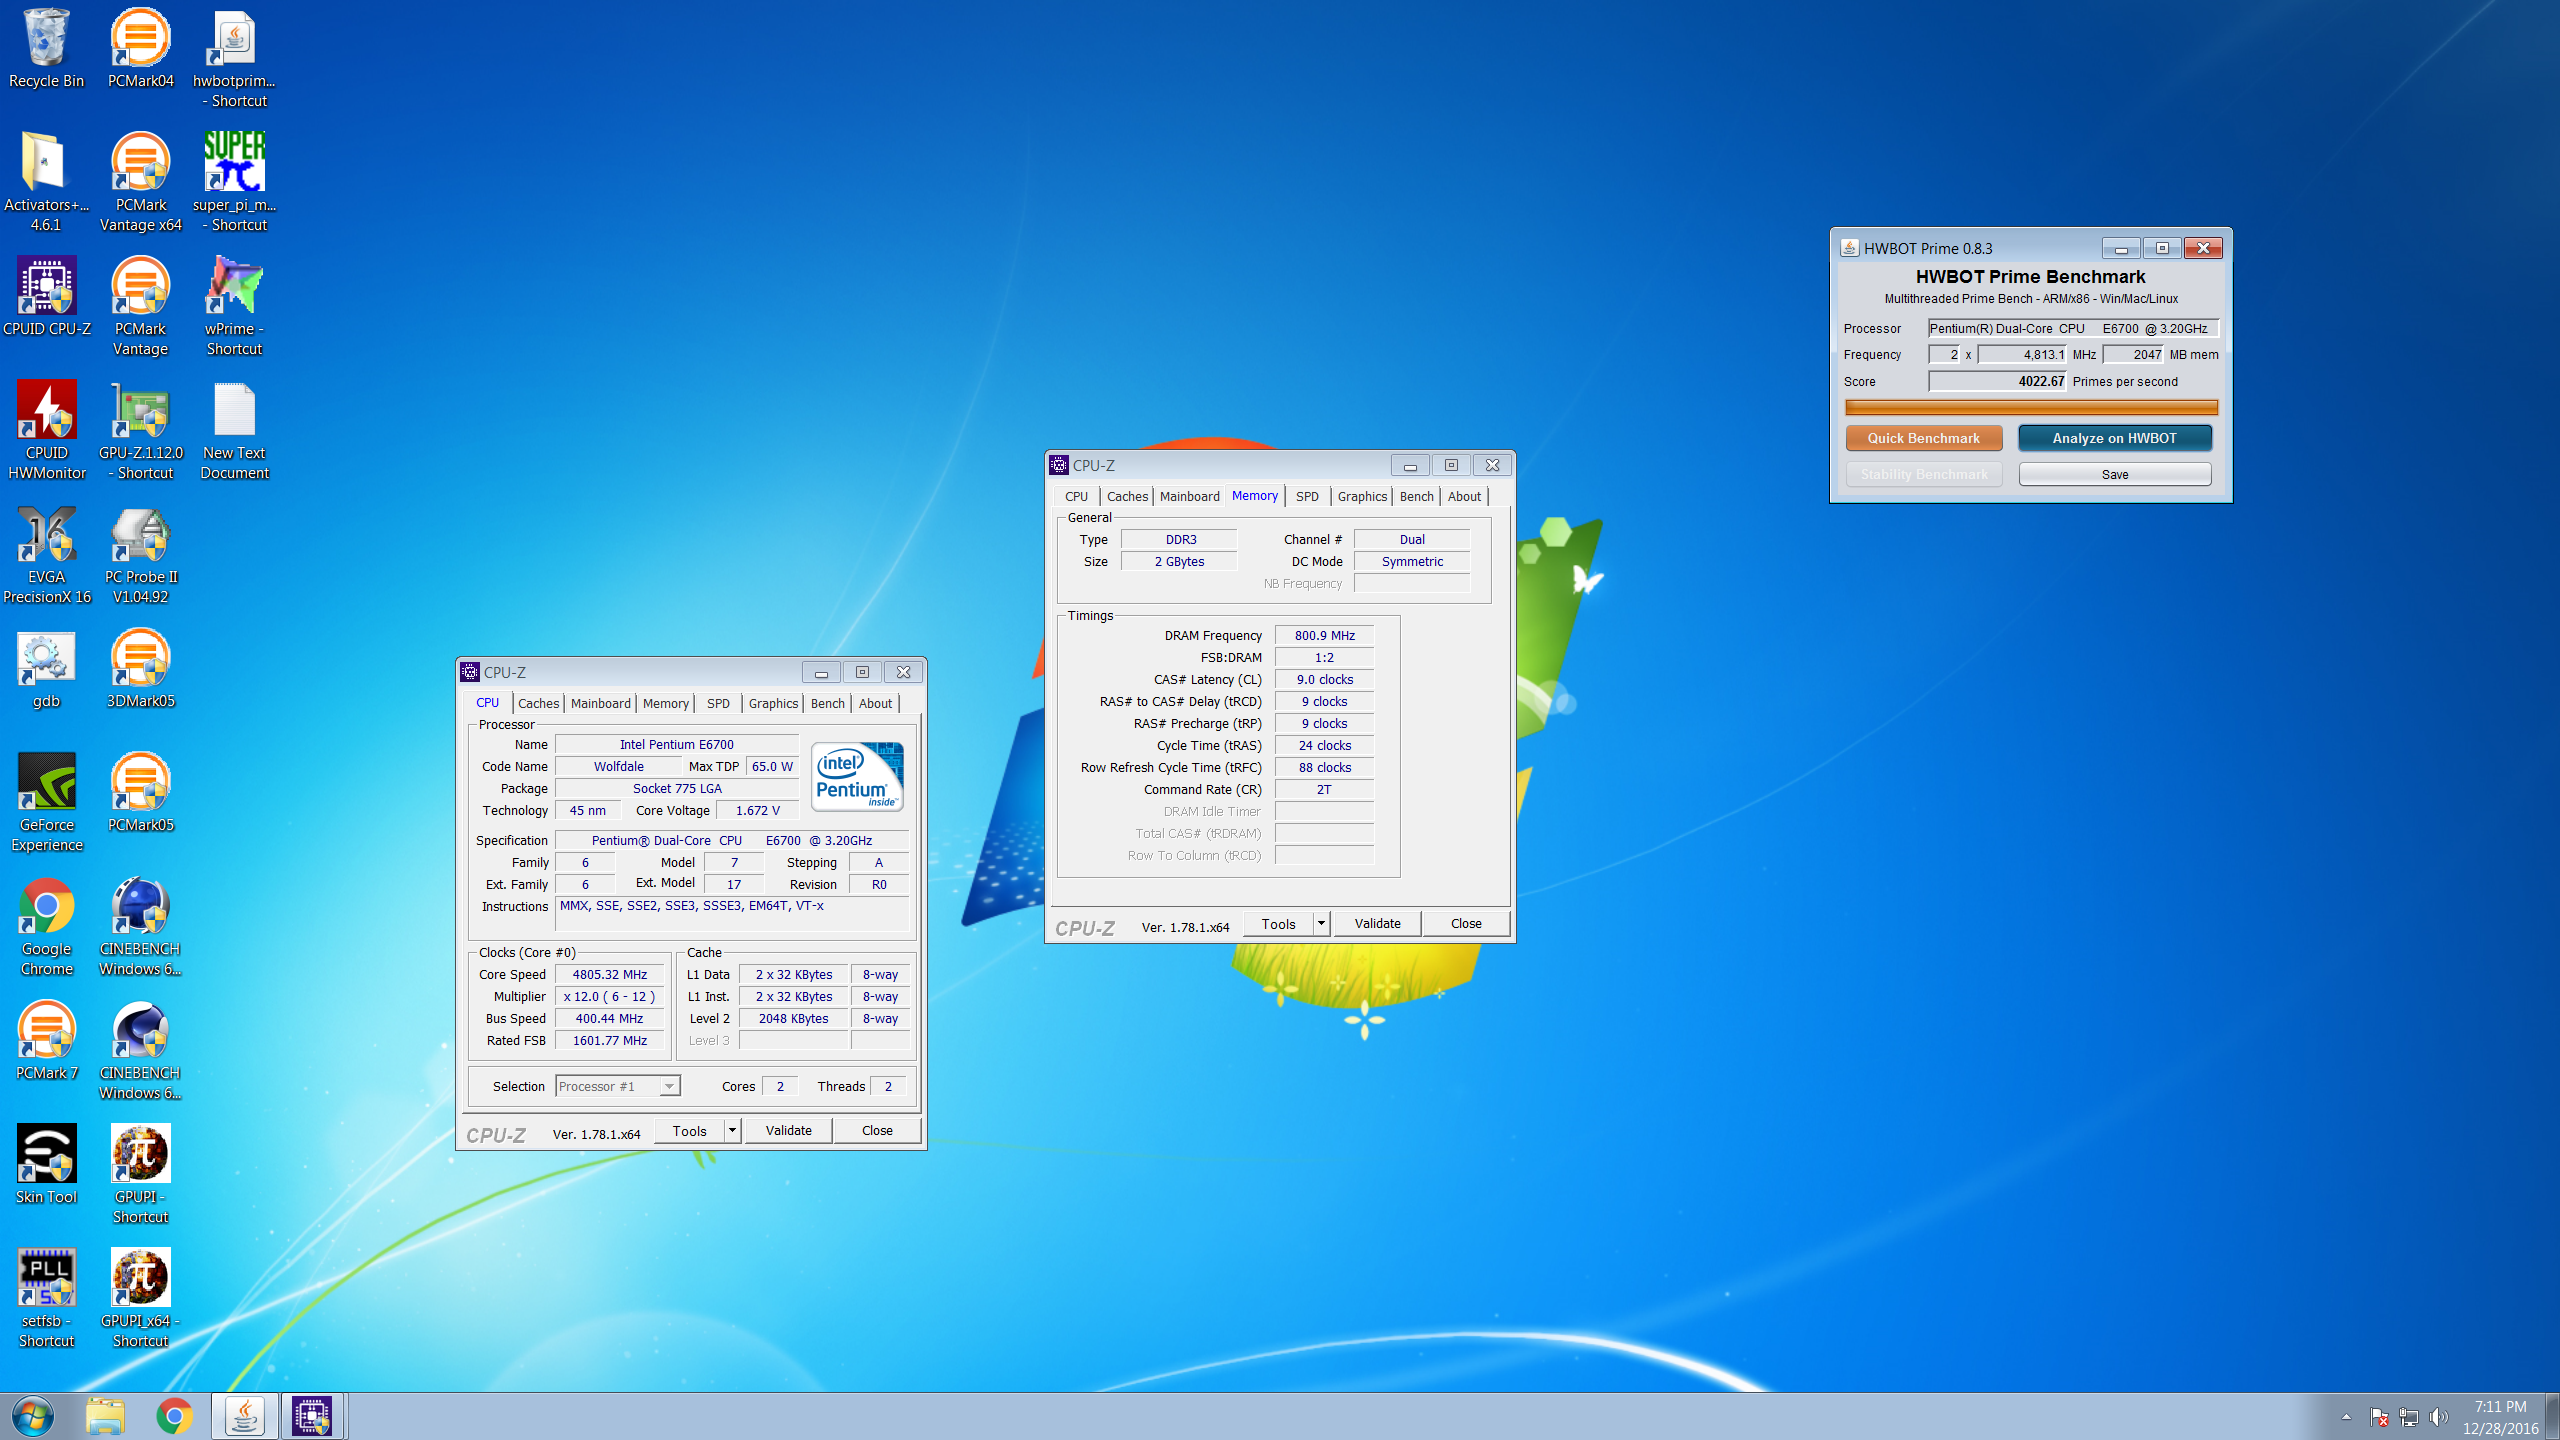Click Show desktop strip at taskbar end
The width and height of the screenshot is (2560, 1440).
(x=2553, y=1416)
